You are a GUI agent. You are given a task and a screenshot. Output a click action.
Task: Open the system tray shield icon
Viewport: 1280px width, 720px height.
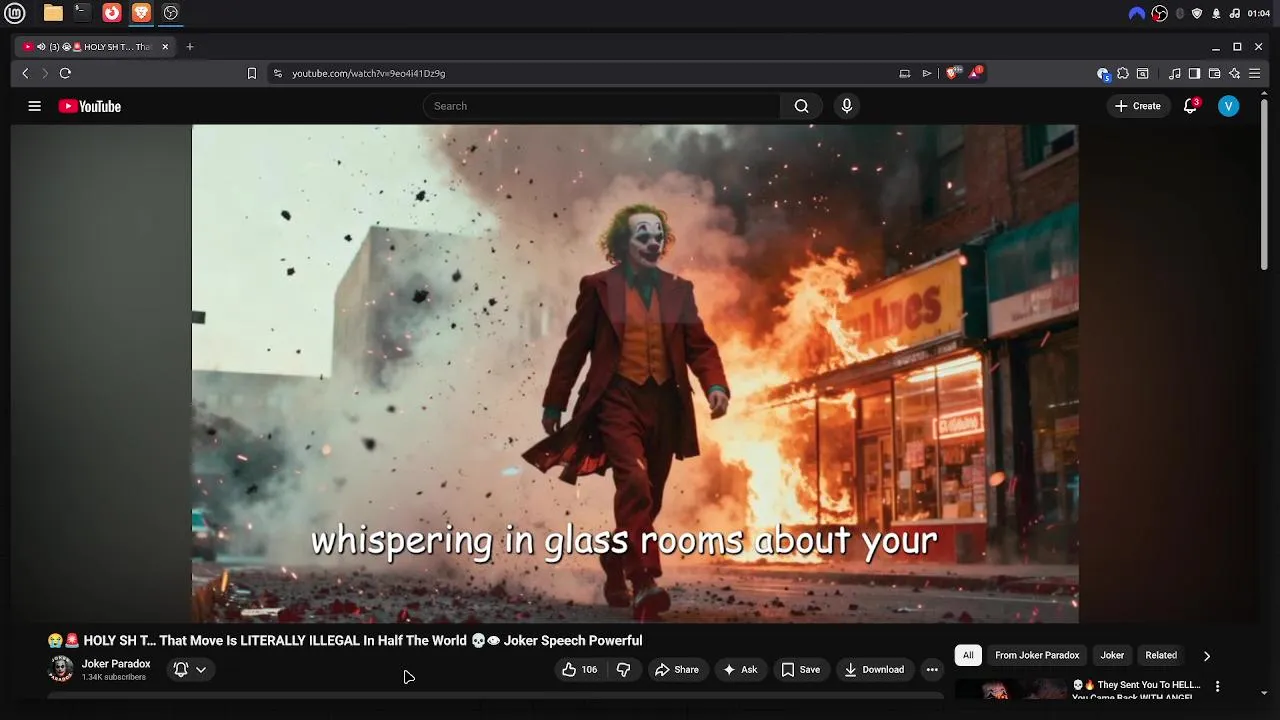point(1198,13)
